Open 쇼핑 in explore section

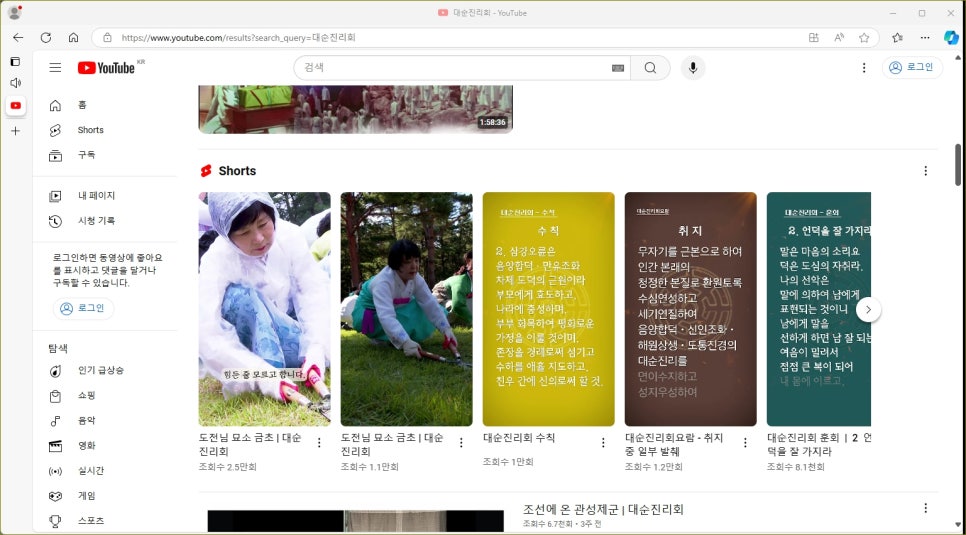click(105, 396)
